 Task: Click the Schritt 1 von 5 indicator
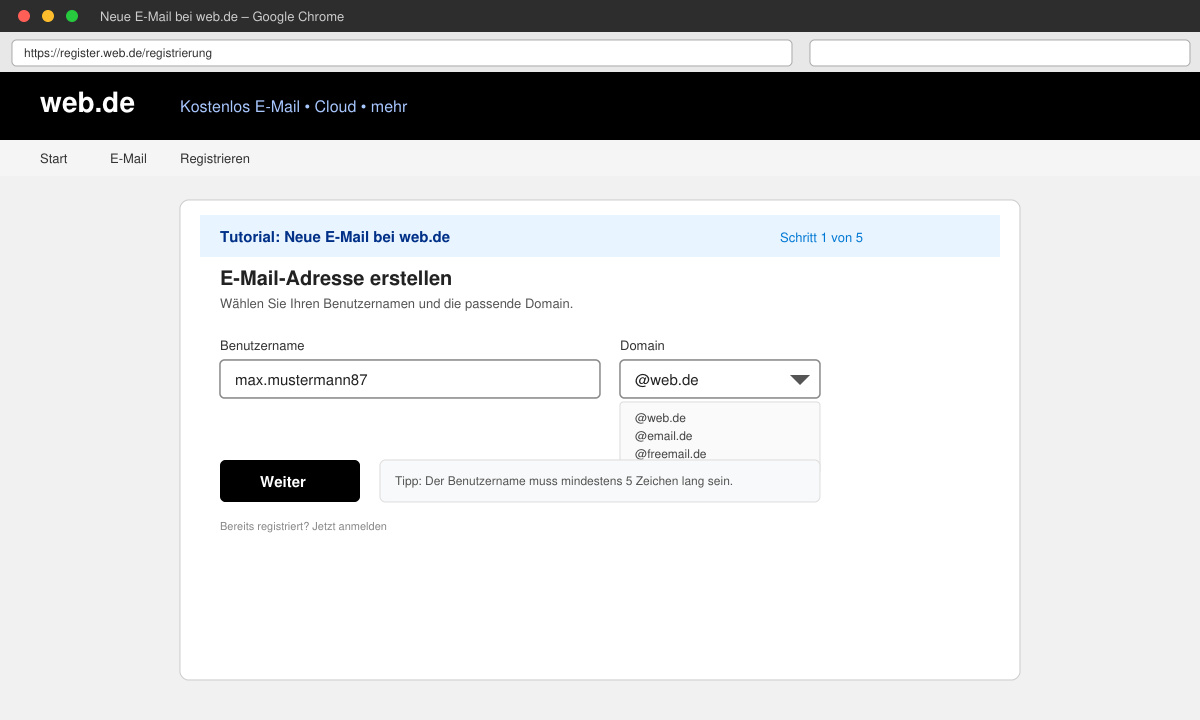821,238
